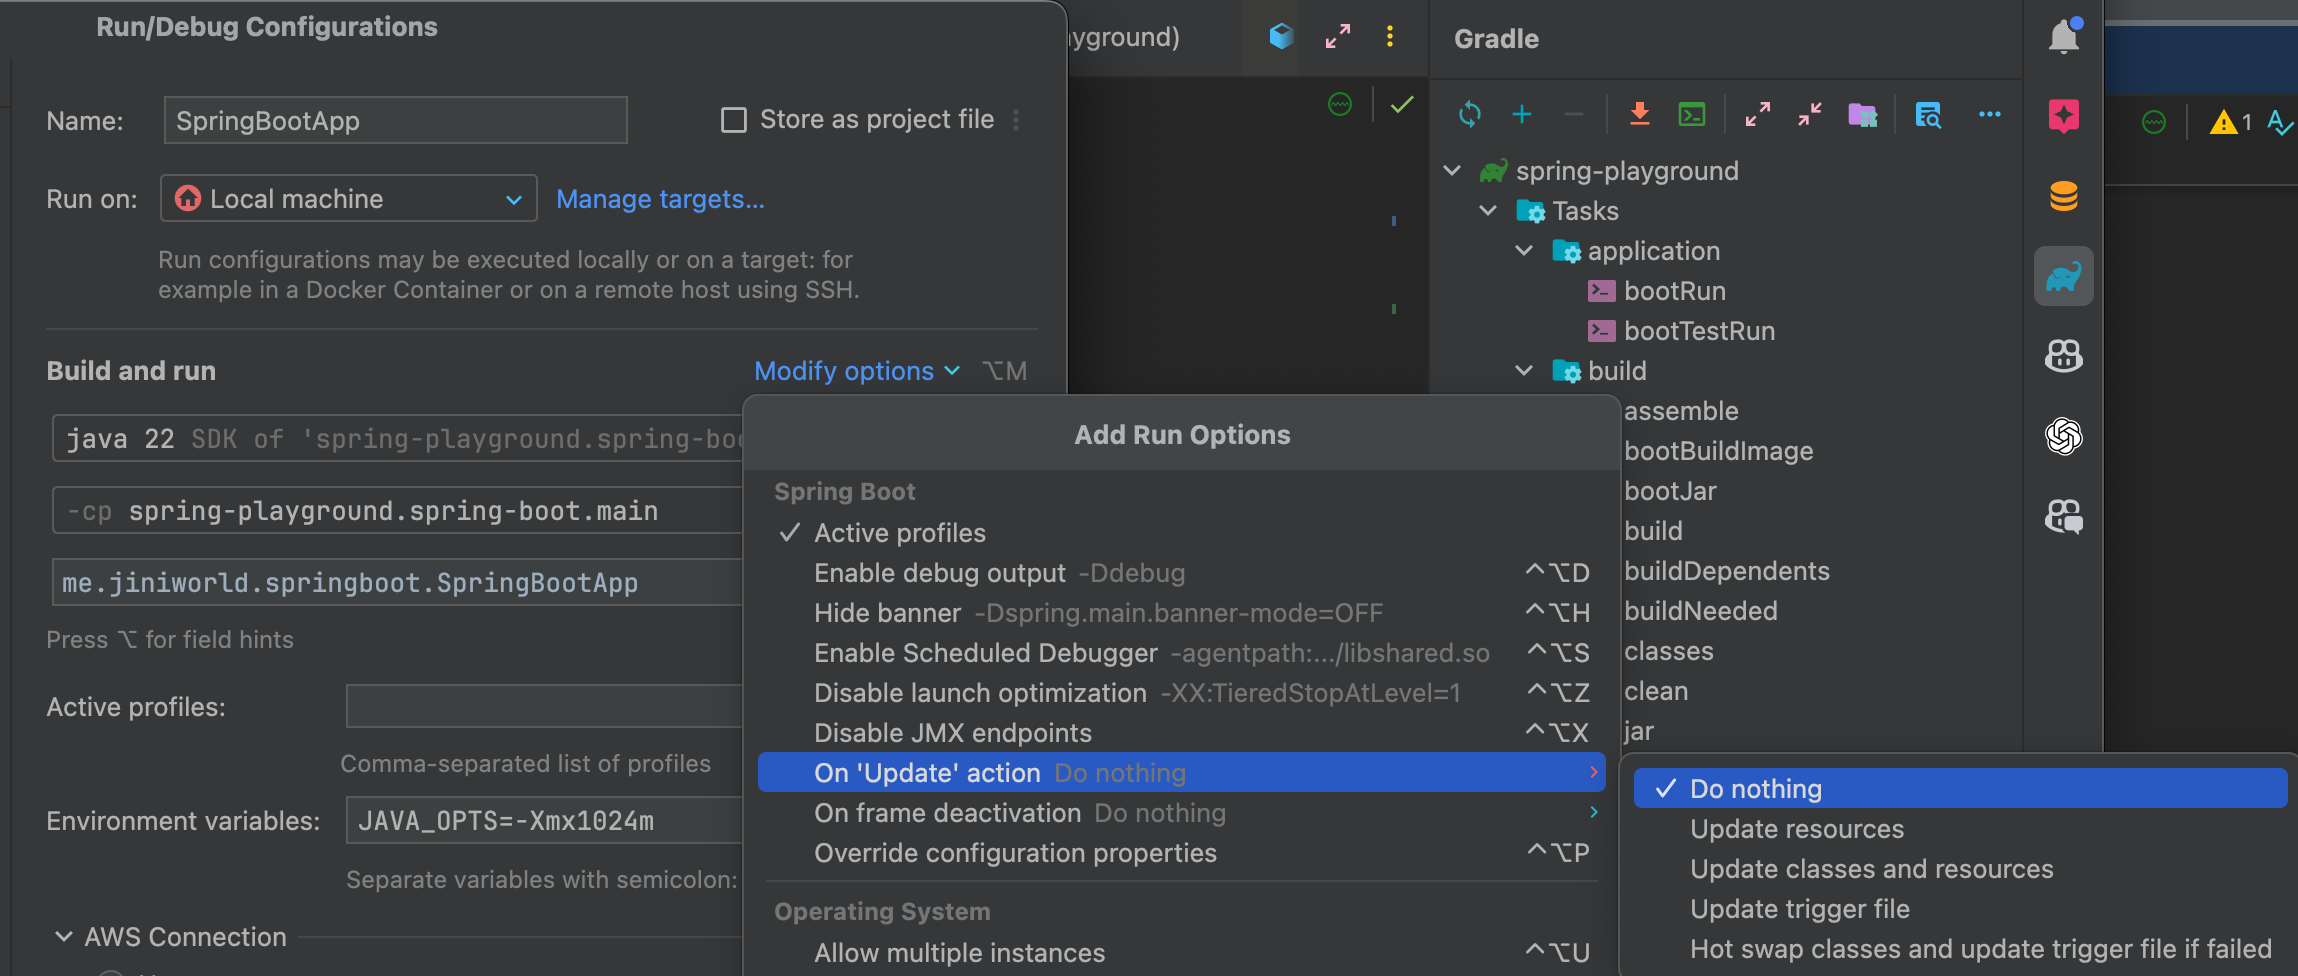
Task: Select the bootTestRun Gradle task
Action: coord(1699,331)
